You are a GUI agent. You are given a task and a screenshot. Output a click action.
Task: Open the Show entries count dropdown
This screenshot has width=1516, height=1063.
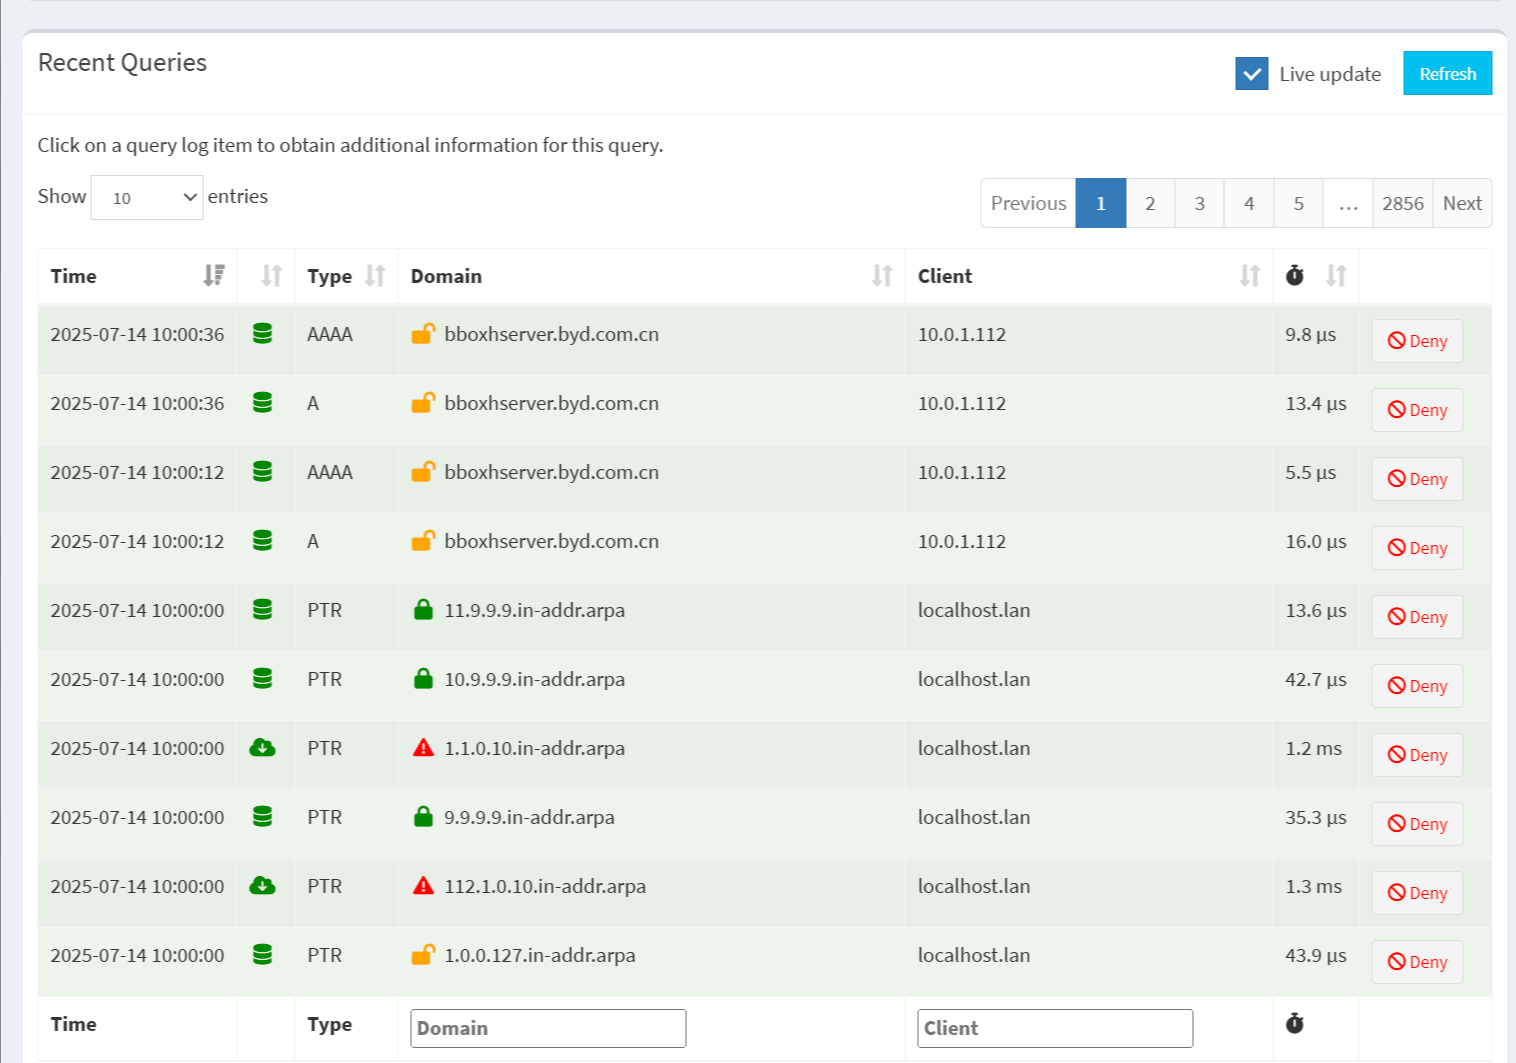point(147,197)
